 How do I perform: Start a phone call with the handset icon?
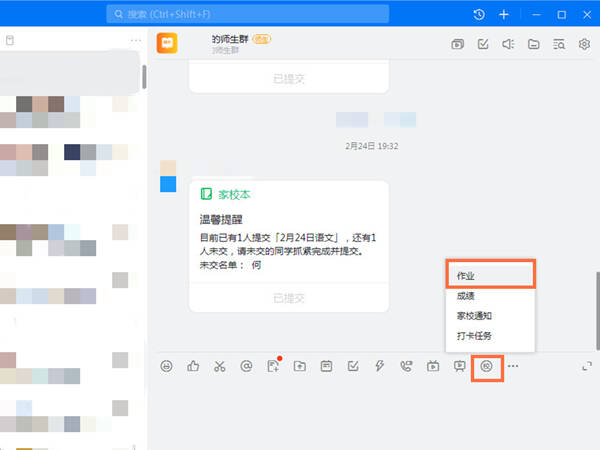tap(406, 366)
